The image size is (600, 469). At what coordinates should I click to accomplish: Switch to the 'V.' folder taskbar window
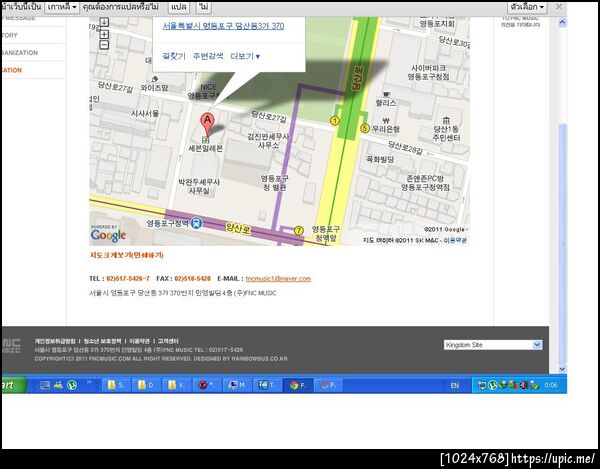[176, 385]
